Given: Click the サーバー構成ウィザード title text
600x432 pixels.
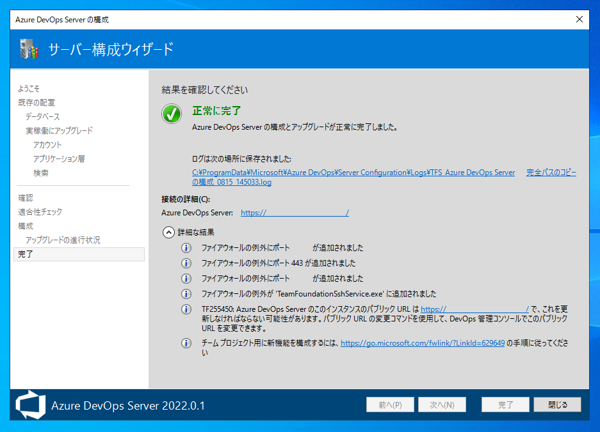Looking at the screenshot, I should tap(111, 49).
